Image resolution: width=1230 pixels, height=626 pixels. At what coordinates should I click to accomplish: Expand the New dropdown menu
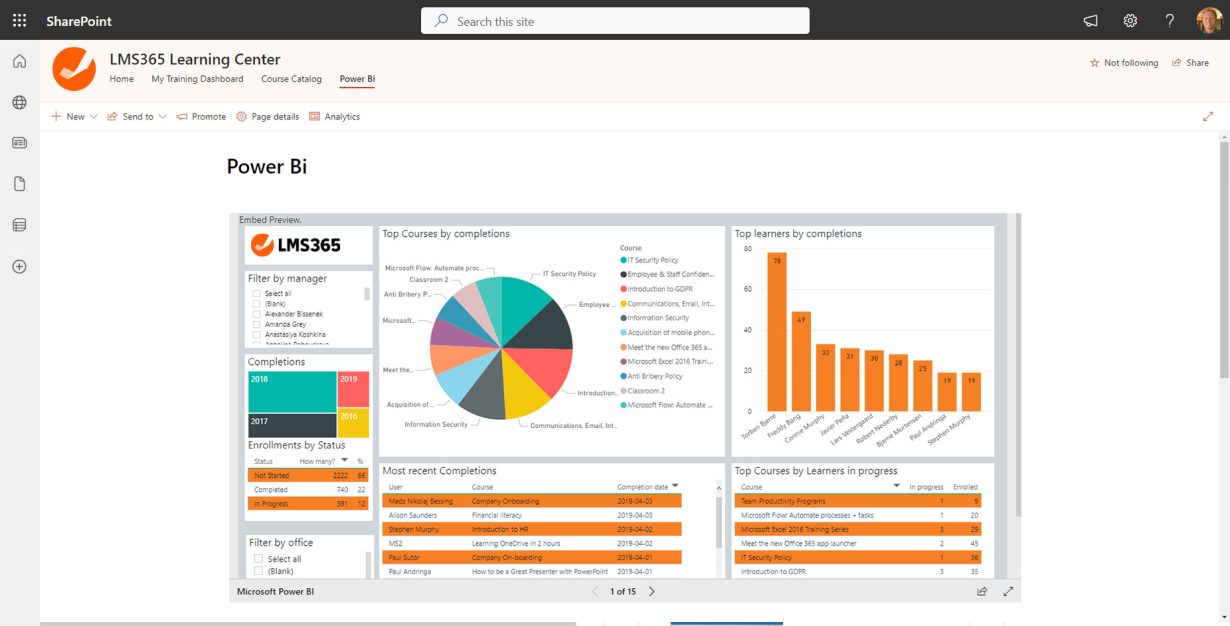click(x=73, y=117)
